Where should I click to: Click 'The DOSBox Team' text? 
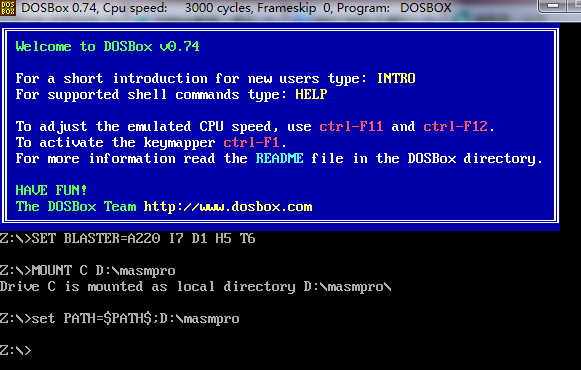76,207
